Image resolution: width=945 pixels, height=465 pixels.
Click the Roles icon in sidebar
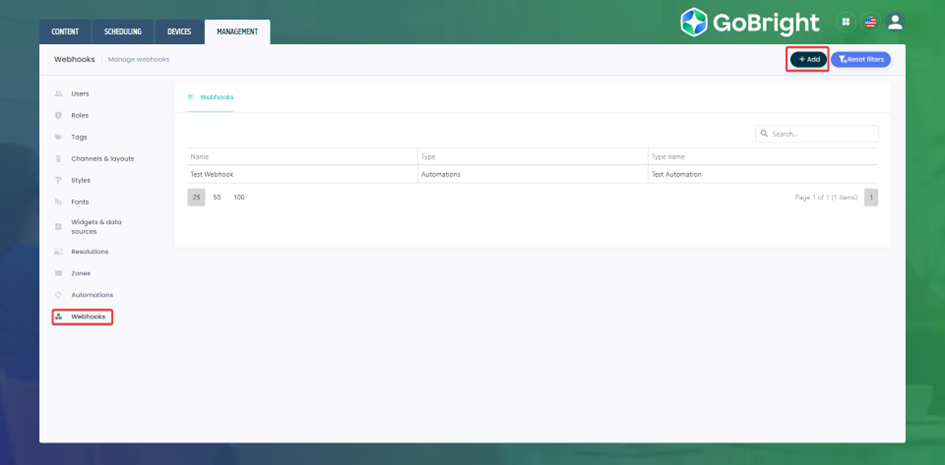tap(58, 116)
